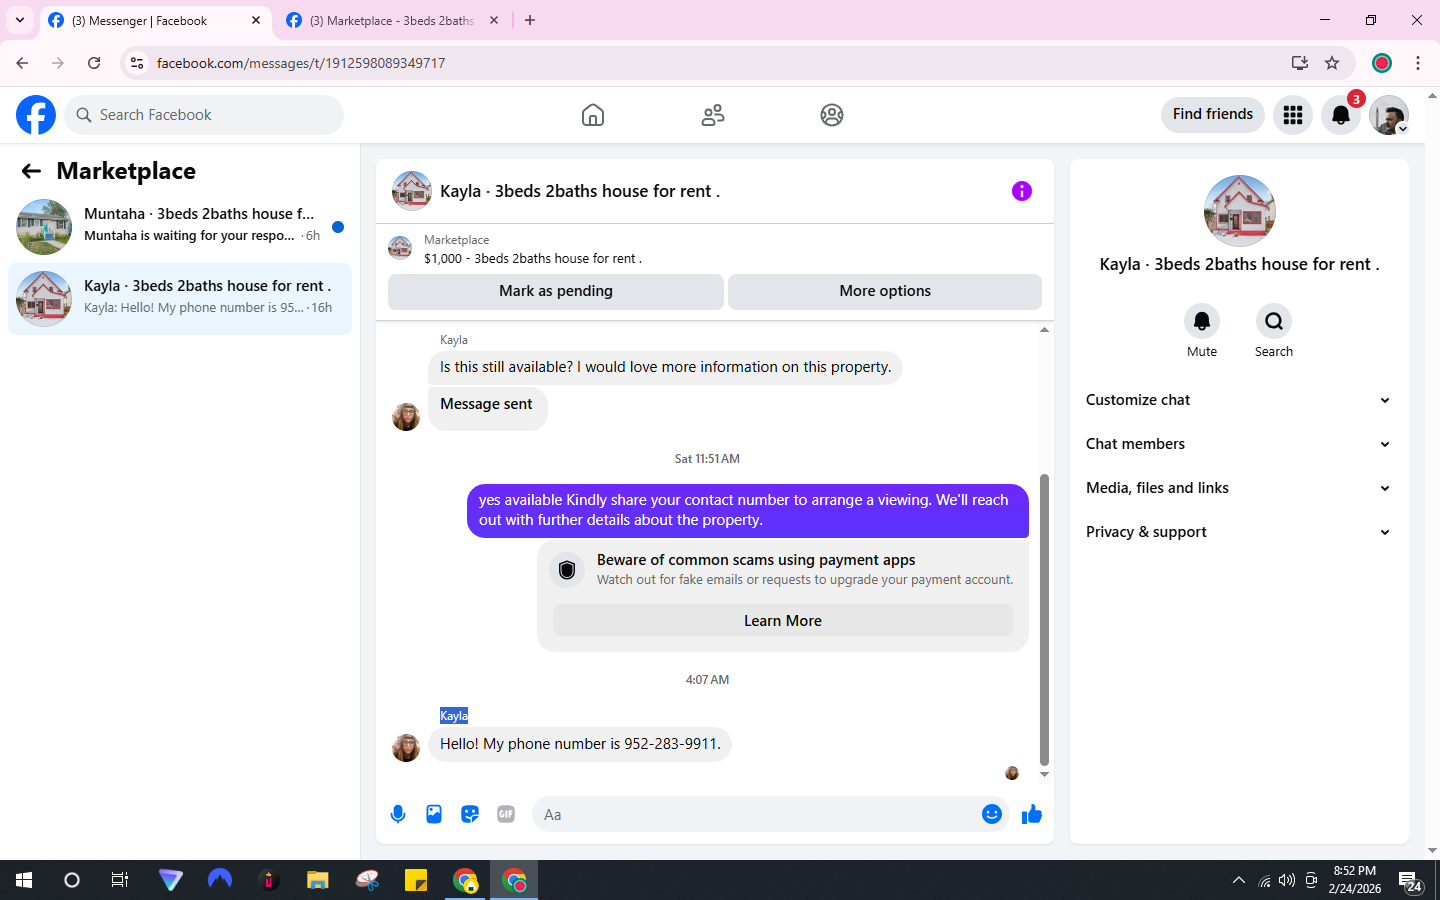This screenshot has width=1440, height=900.
Task: Open the Home feed icon
Action: [x=593, y=115]
